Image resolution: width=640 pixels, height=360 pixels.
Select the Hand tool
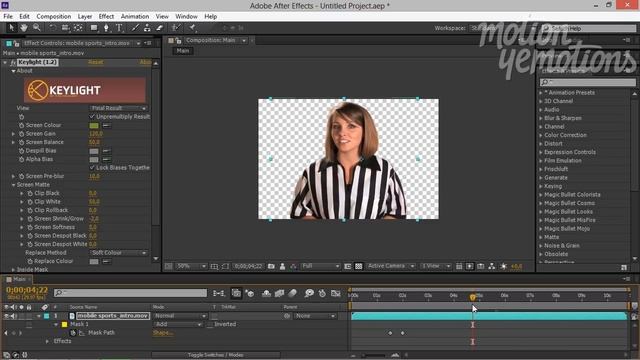24,28
